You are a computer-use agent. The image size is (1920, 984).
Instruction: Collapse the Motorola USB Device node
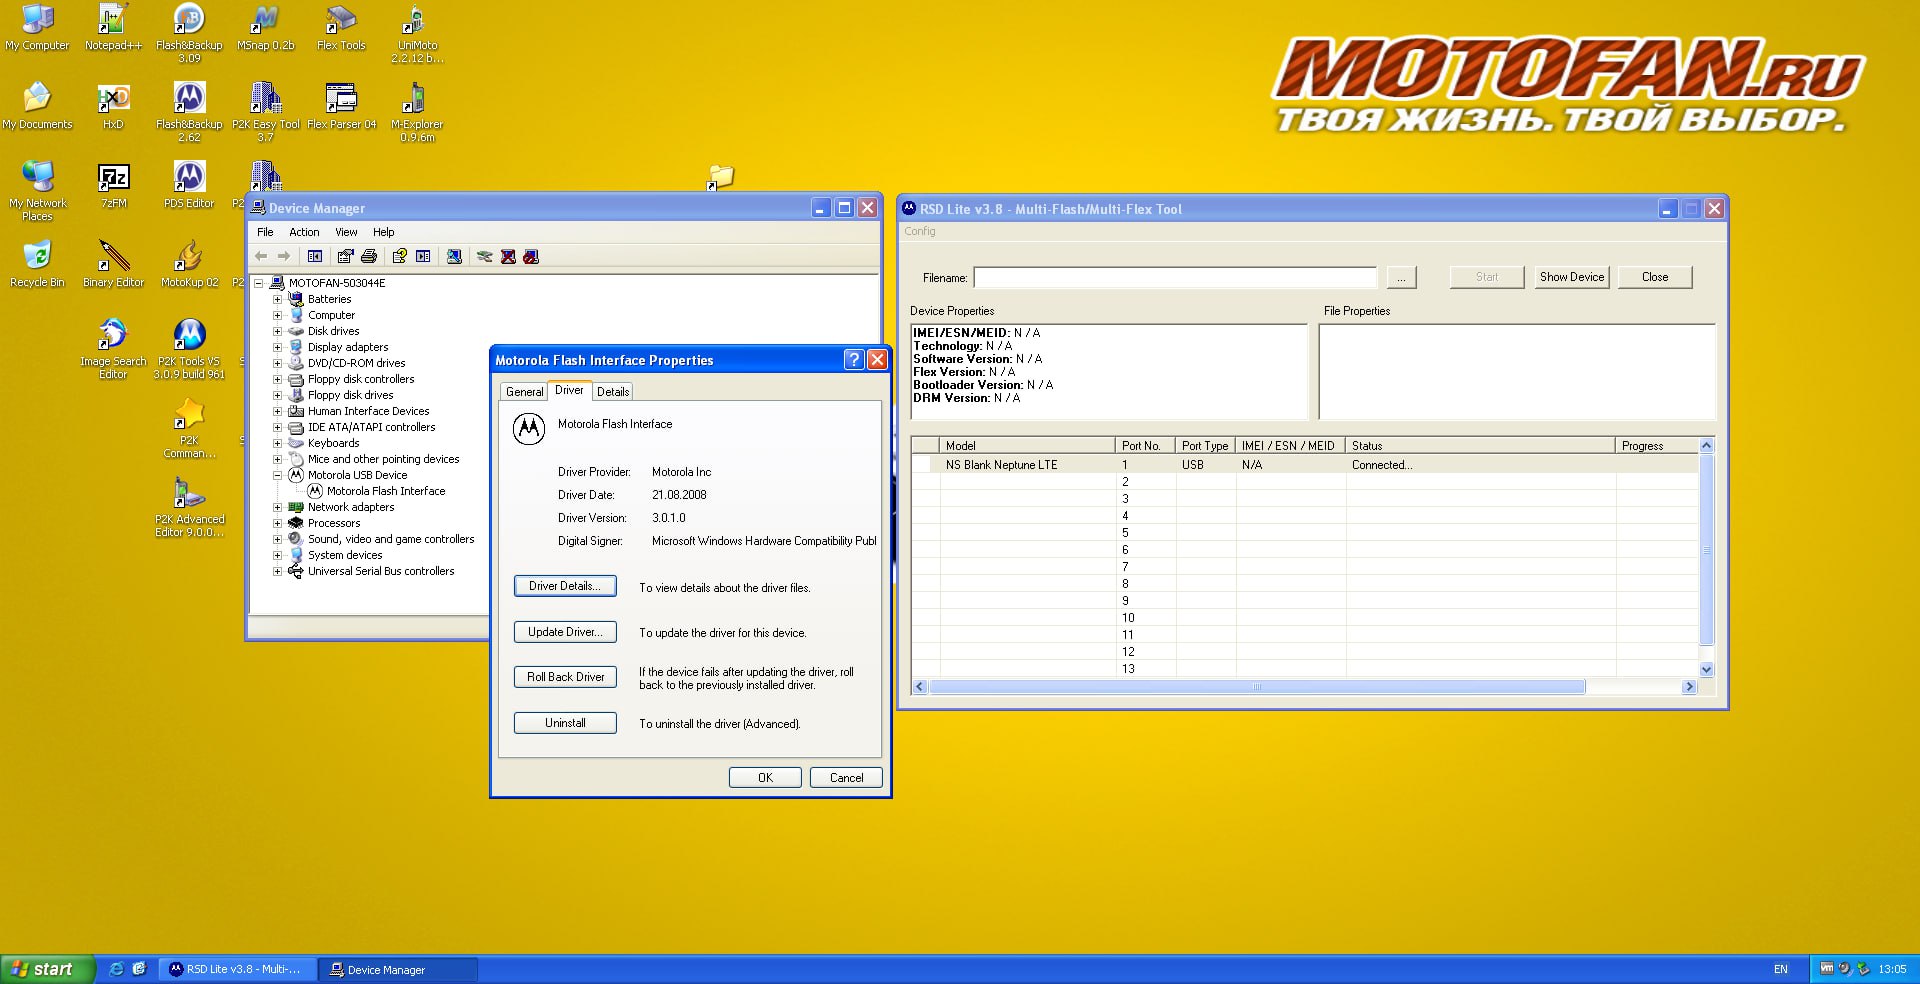[277, 475]
